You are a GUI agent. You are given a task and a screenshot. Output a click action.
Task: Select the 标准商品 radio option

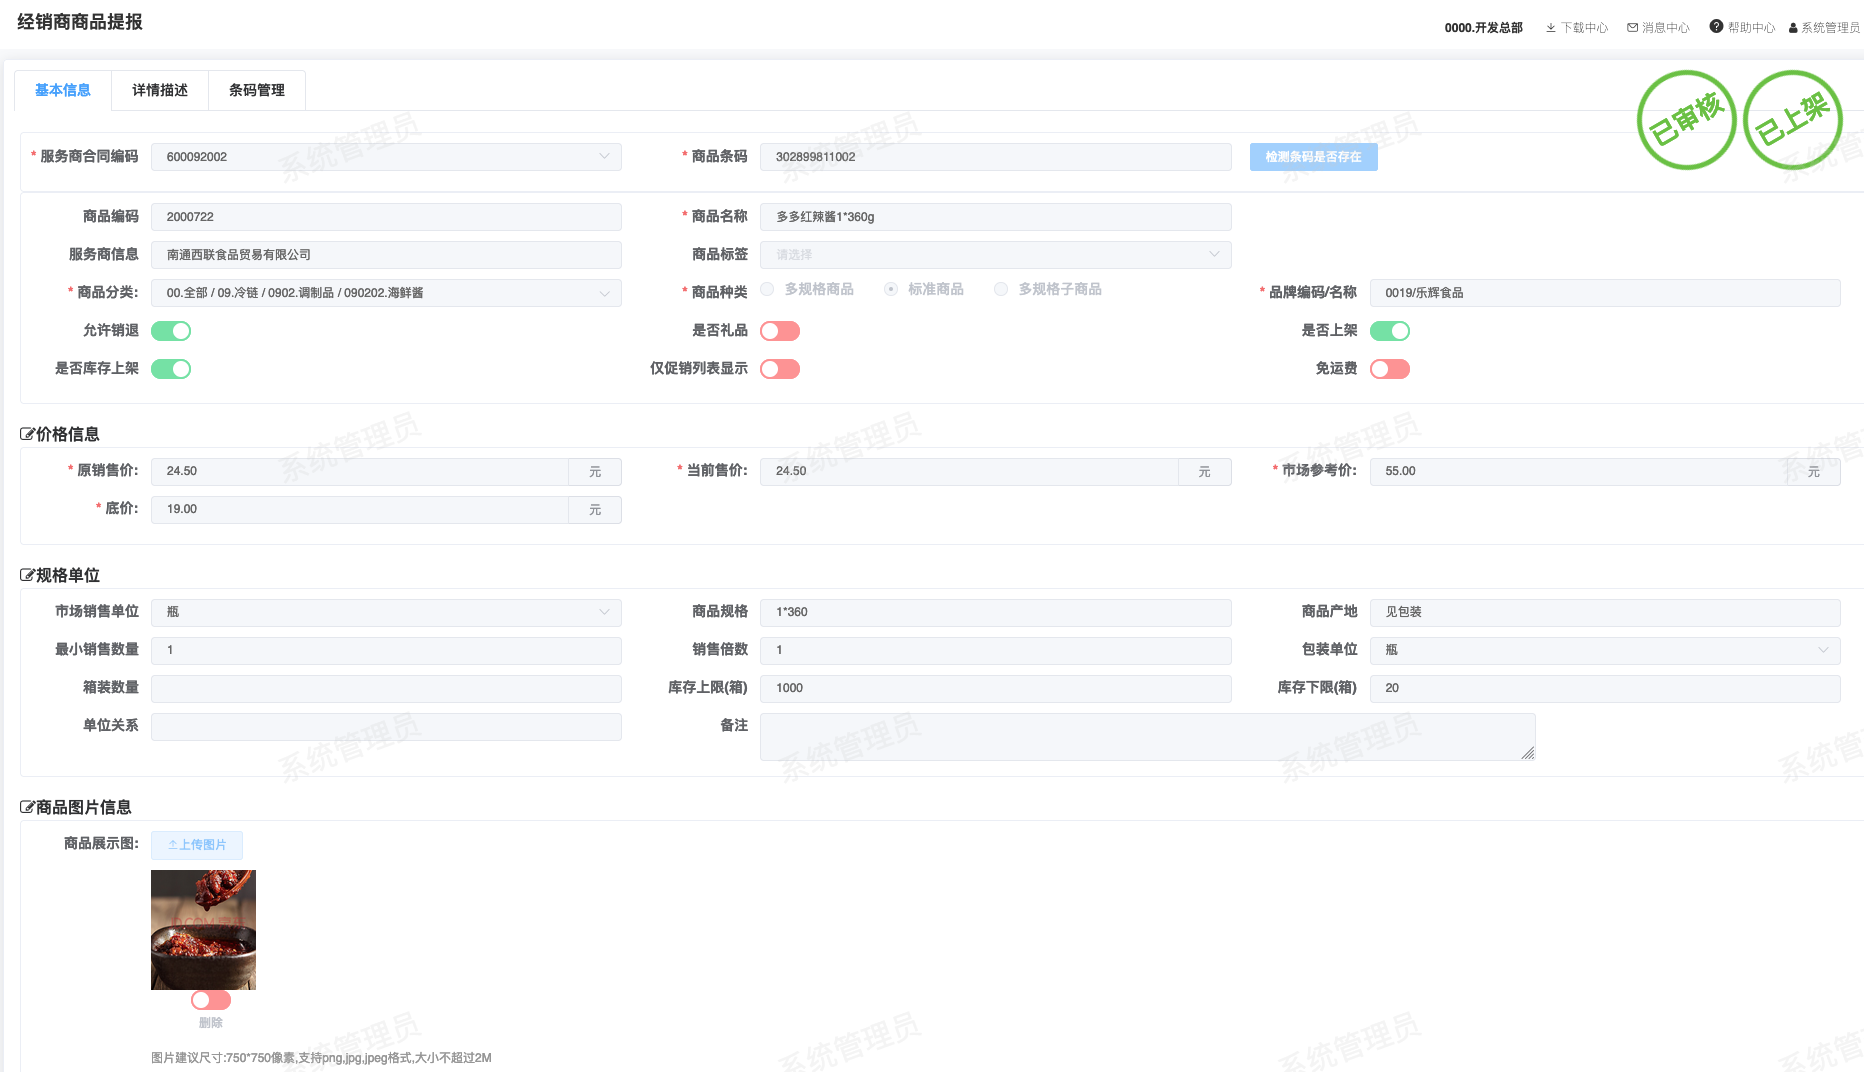891,289
